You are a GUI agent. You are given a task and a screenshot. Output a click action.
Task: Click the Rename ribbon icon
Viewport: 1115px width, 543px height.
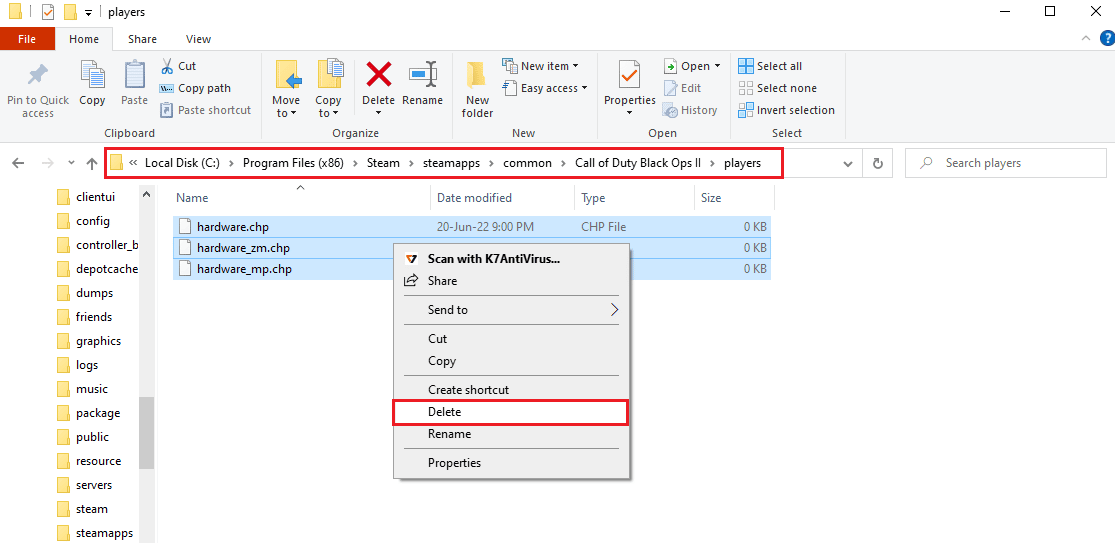[x=422, y=74]
